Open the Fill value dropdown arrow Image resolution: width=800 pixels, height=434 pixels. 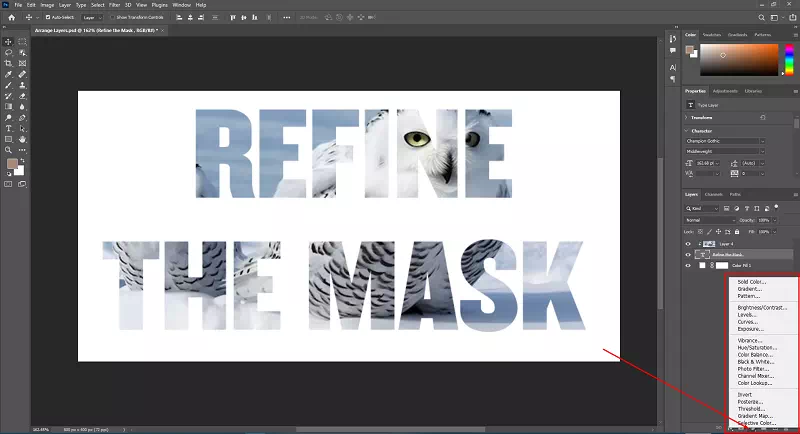pos(774,232)
